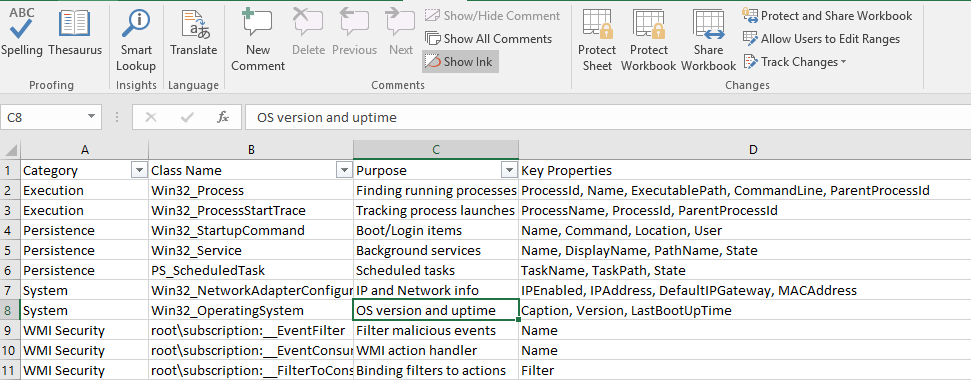Open the Category column filter dropdown
971x380 pixels.
click(x=139, y=170)
